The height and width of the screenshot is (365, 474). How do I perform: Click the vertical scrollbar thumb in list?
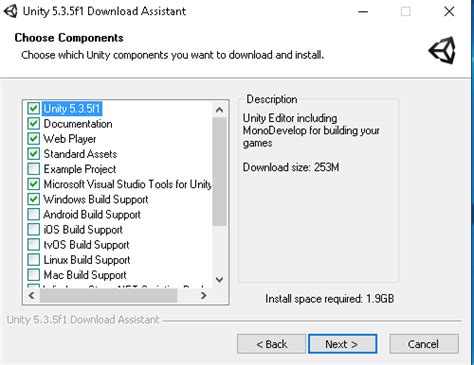pyautogui.click(x=219, y=171)
